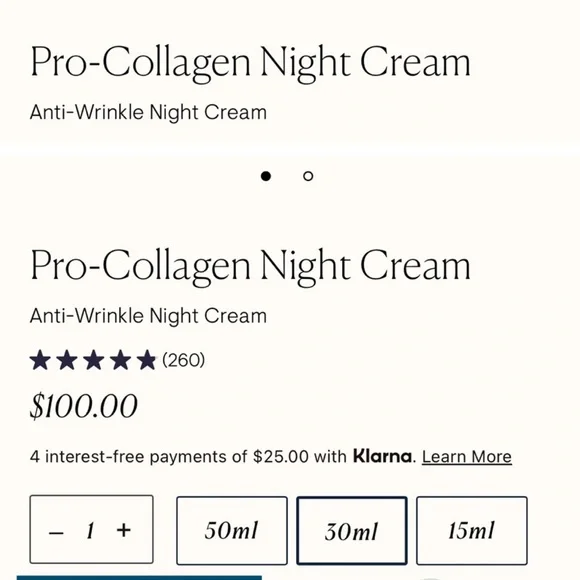580x580 pixels.
Task: Choose the 30ml size option
Action: pos(352,530)
